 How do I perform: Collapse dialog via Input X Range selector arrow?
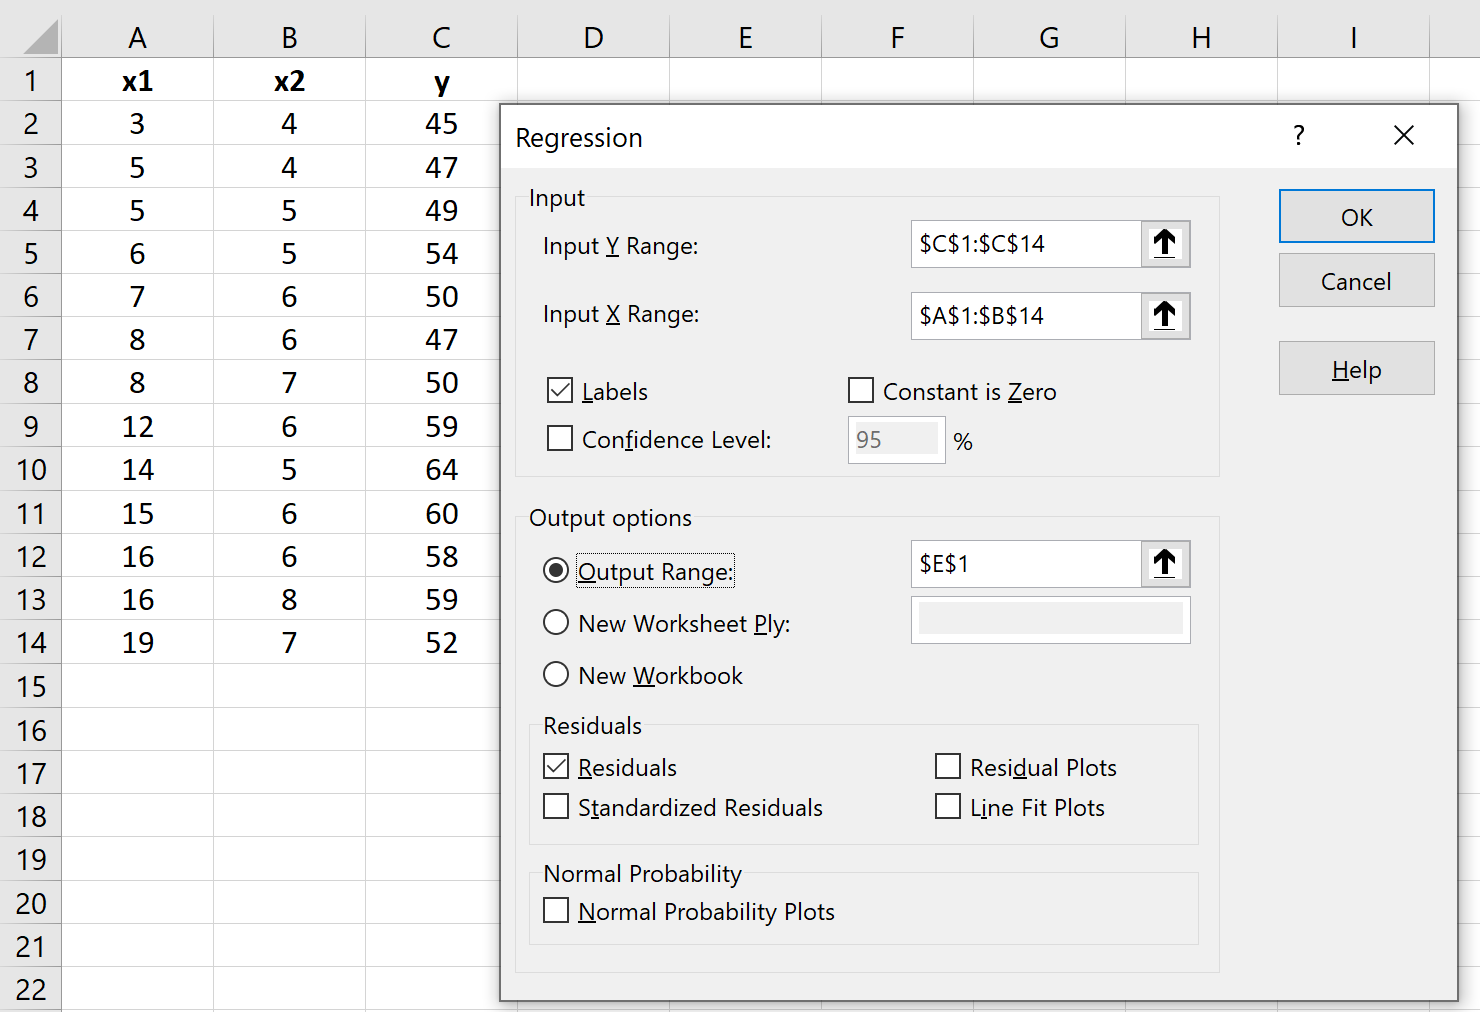click(1165, 316)
